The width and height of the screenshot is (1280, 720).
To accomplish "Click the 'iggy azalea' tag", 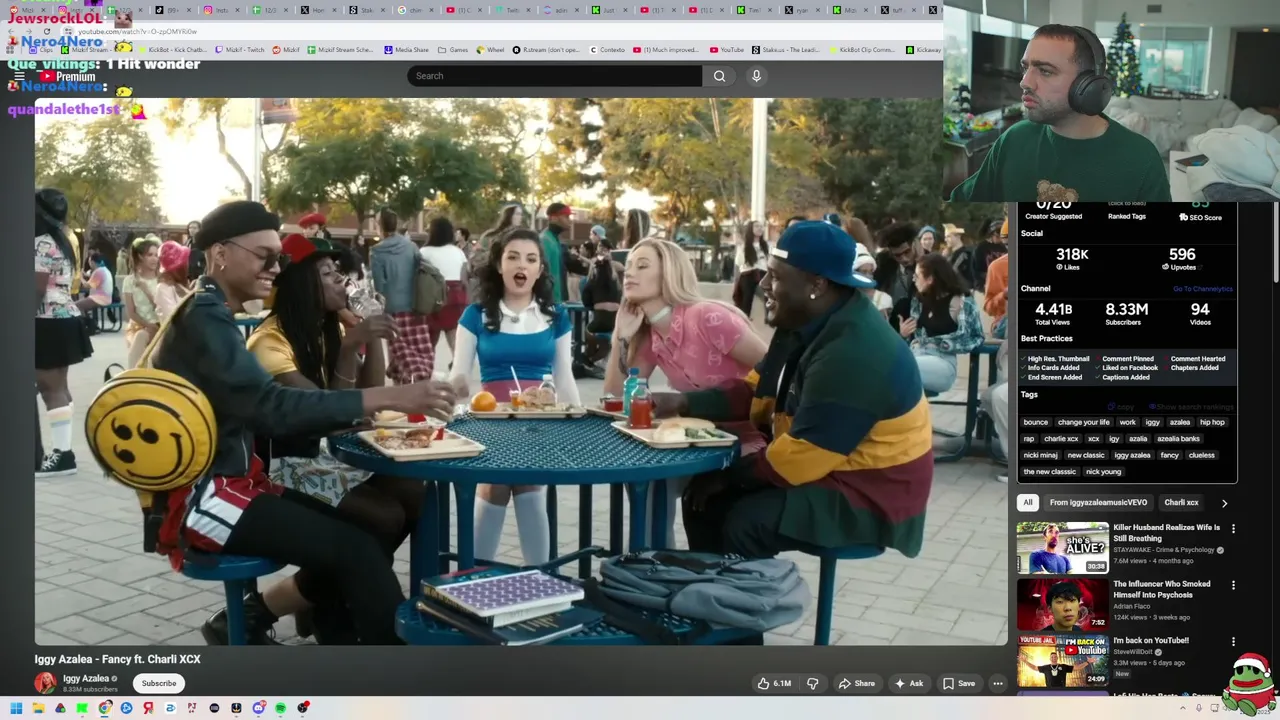I will tap(1132, 455).
